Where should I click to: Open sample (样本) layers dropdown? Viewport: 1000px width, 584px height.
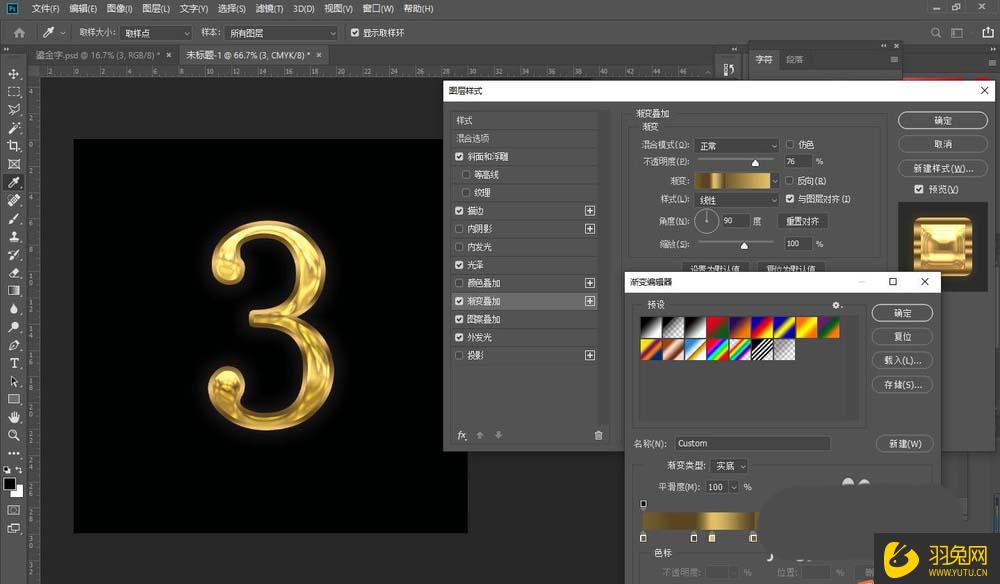pyautogui.click(x=281, y=33)
